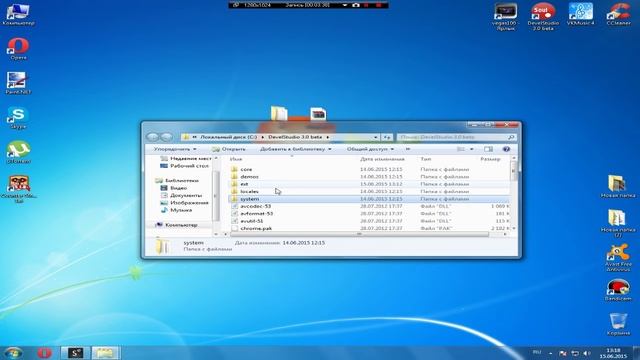Viewport: 640px width, 360px height.
Task: Select the Bandicam desktop shortcut
Action: coord(618,290)
